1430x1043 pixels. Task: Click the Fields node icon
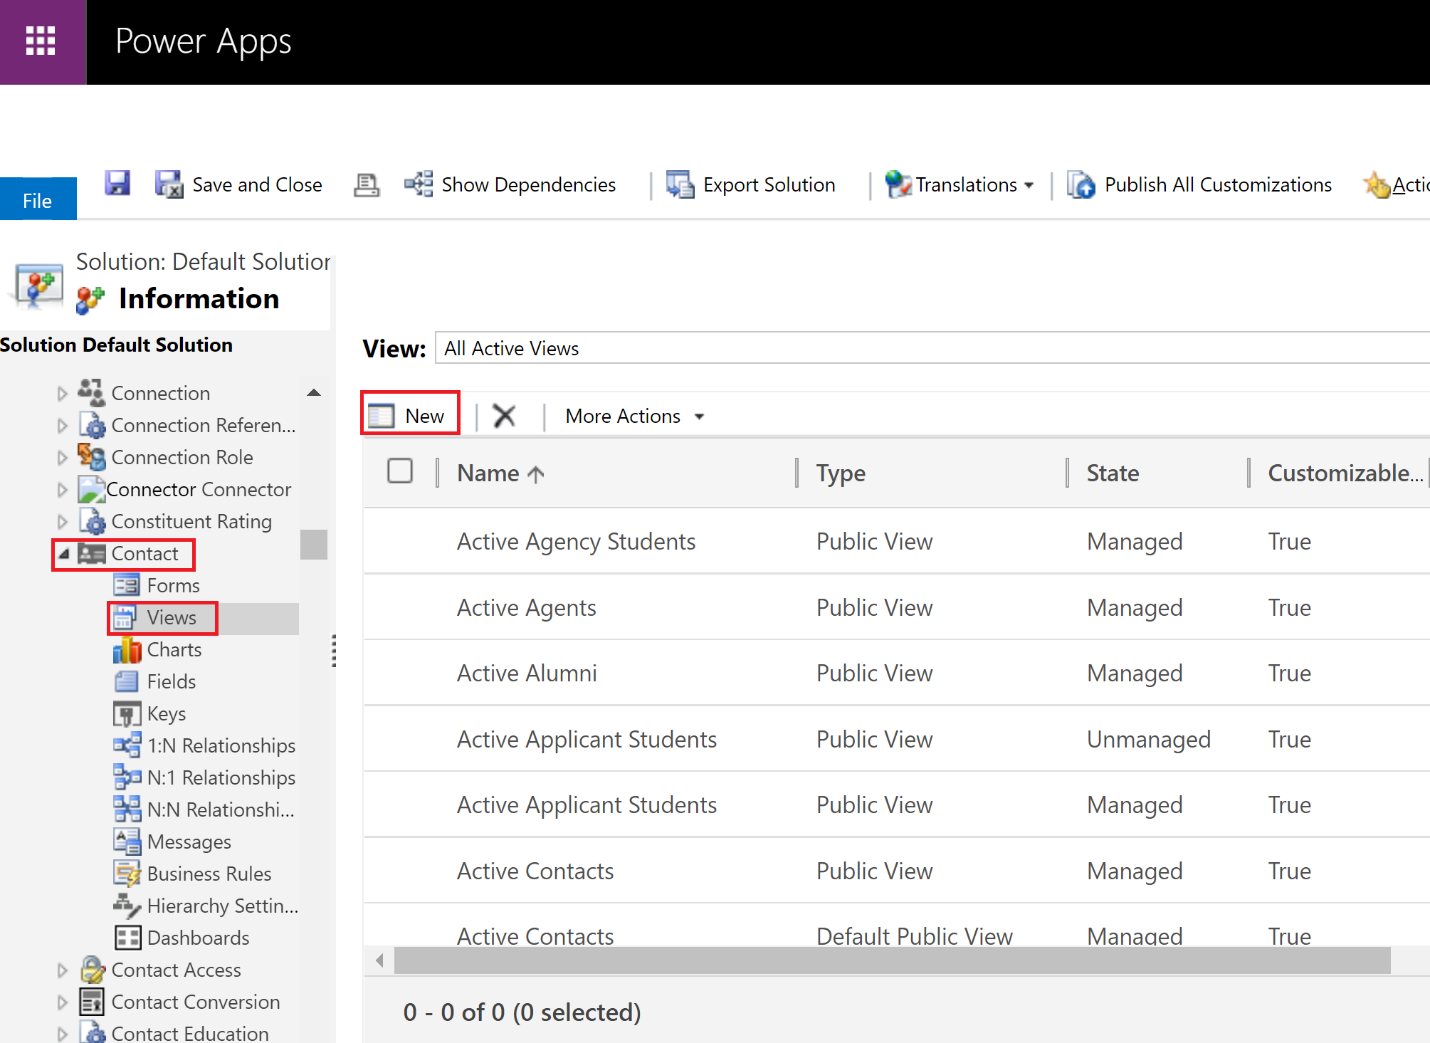pos(127,681)
